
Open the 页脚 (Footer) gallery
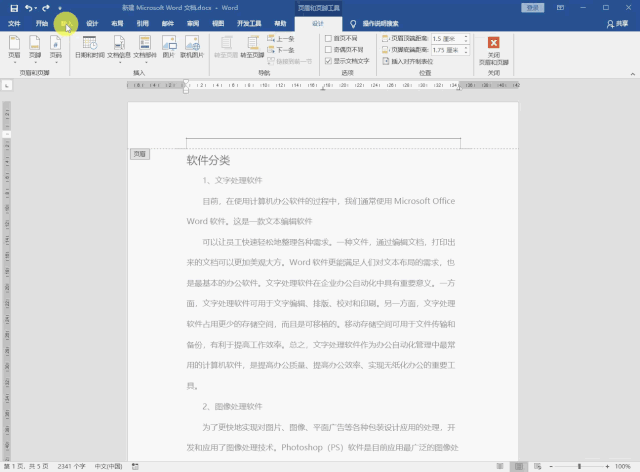coord(35,49)
